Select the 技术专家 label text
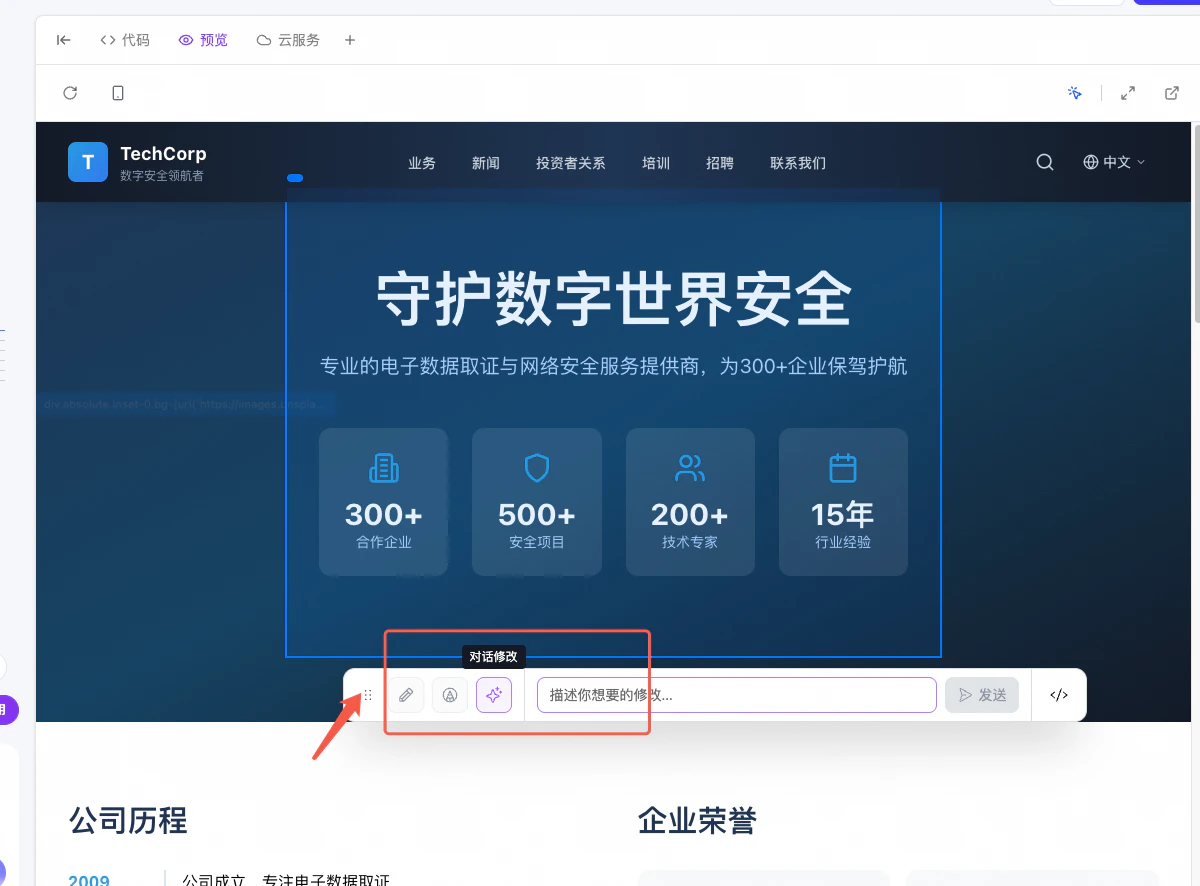Viewport: 1200px width, 886px height. point(690,542)
